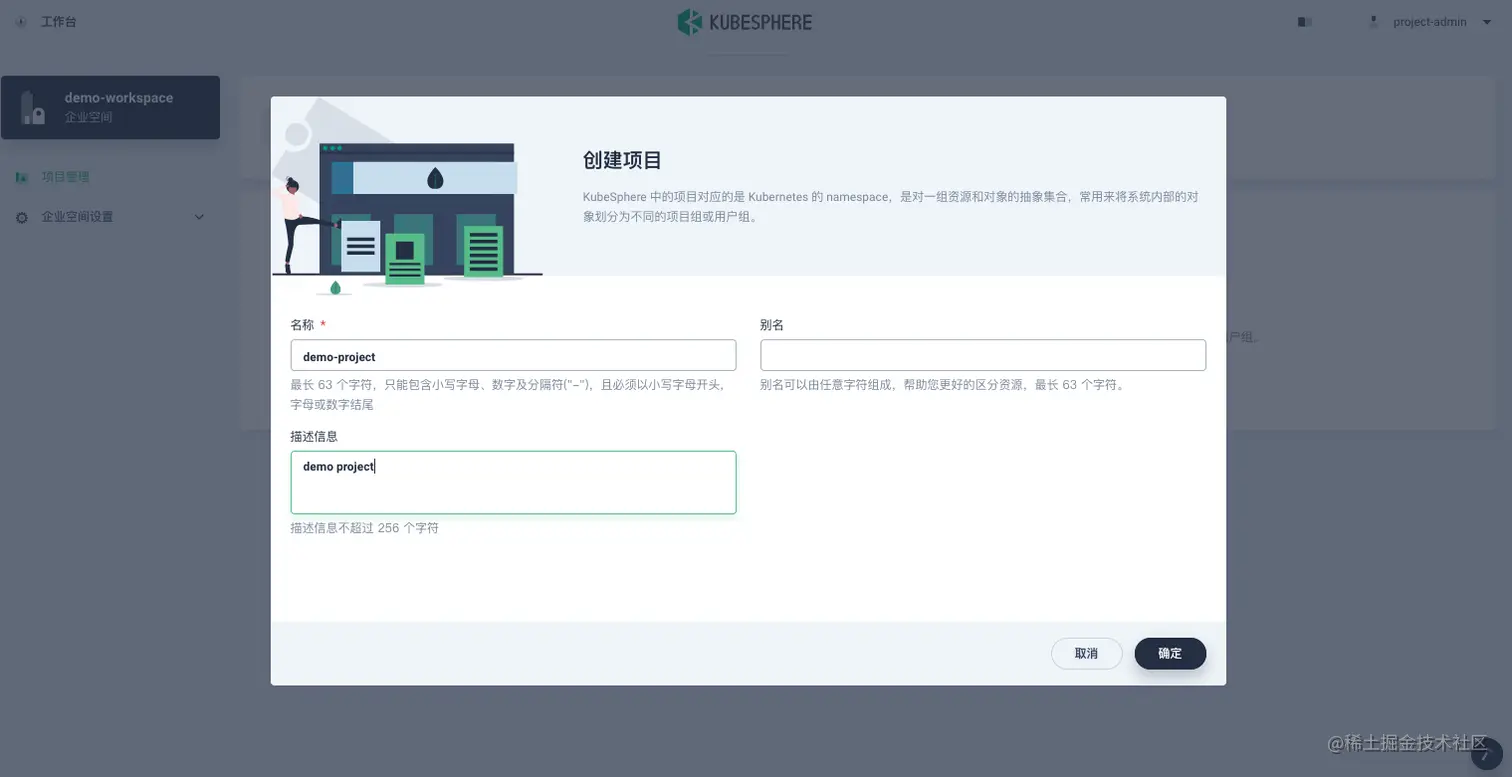Open the demo-workspace card
The height and width of the screenshot is (777, 1512).
pos(110,107)
